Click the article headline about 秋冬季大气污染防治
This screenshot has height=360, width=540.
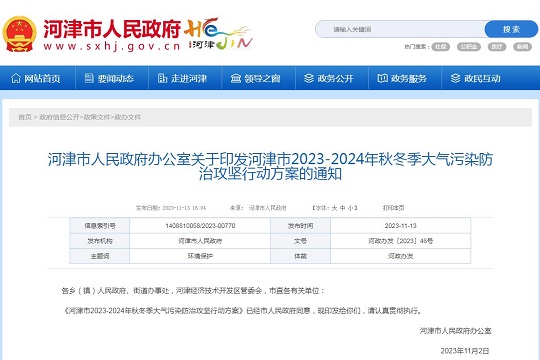tap(270, 166)
